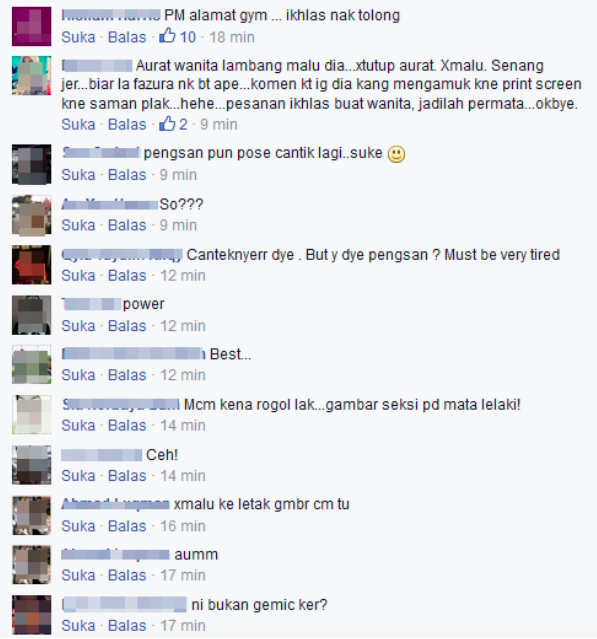Click the smiley emoticon after 'suke'
597x639 pixels.
pos(396,154)
